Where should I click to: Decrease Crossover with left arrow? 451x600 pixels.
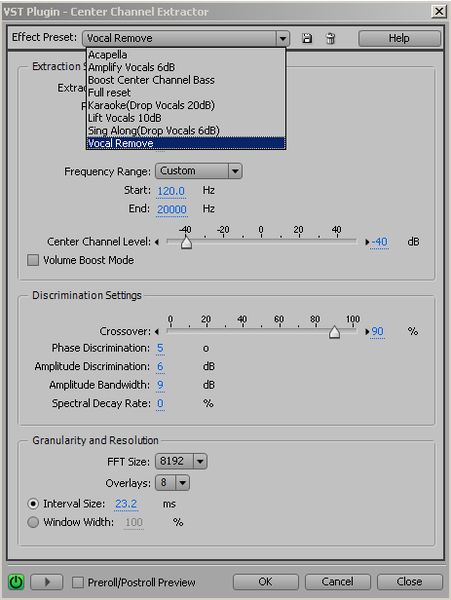click(157, 332)
